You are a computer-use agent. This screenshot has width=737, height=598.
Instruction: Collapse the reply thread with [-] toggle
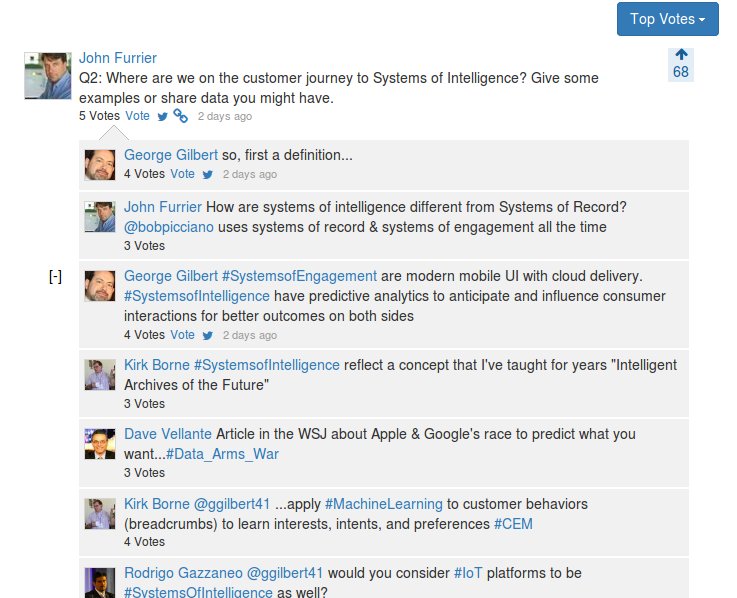(55, 277)
